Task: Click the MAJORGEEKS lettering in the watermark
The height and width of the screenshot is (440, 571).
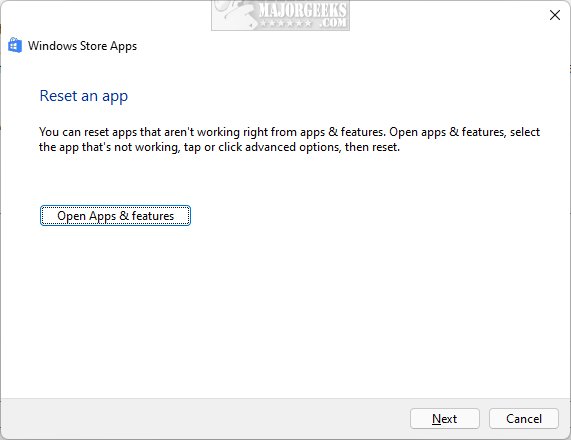Action: [303, 9]
